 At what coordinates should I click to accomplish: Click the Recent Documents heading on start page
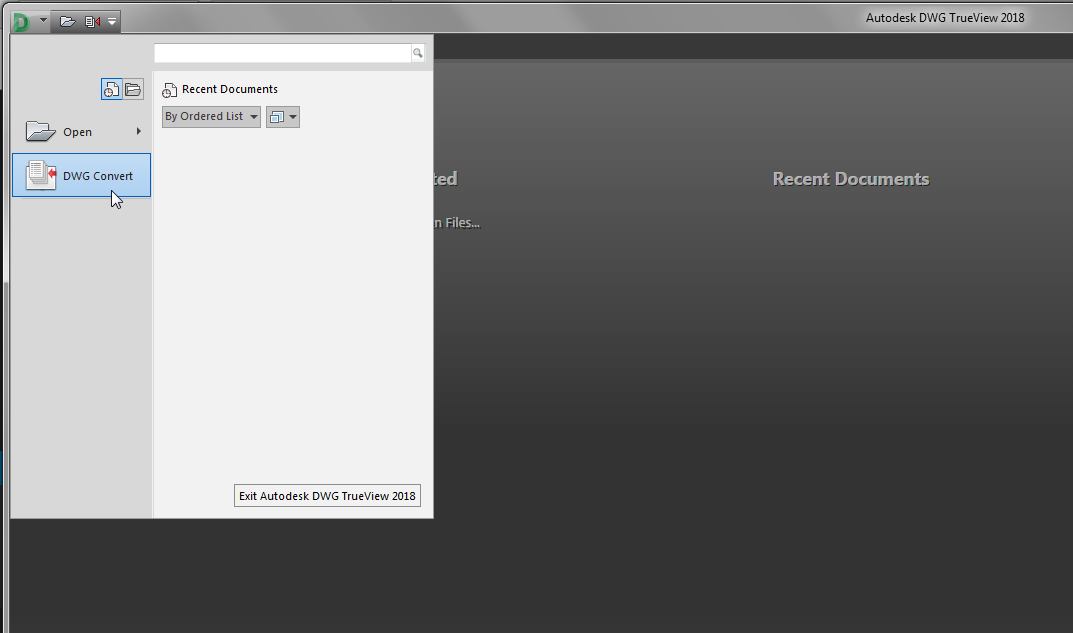coord(851,179)
